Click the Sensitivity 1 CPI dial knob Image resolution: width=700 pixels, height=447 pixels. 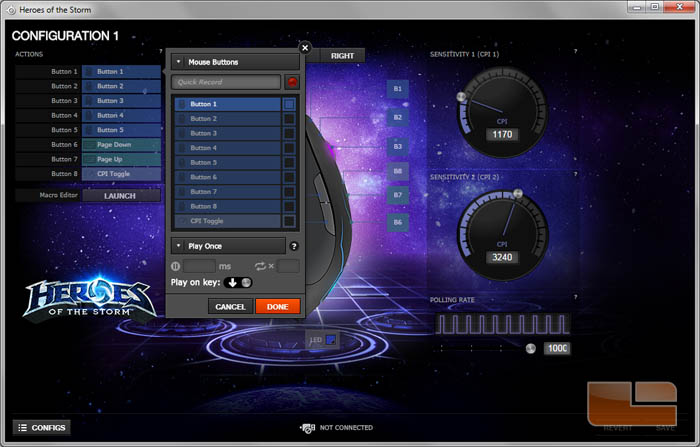[461, 96]
